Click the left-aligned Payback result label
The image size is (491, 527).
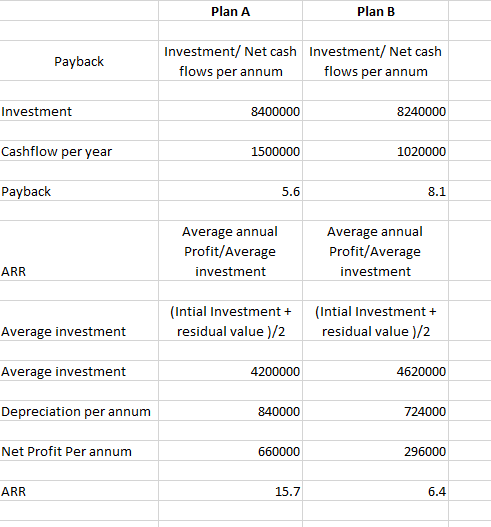coord(26,192)
